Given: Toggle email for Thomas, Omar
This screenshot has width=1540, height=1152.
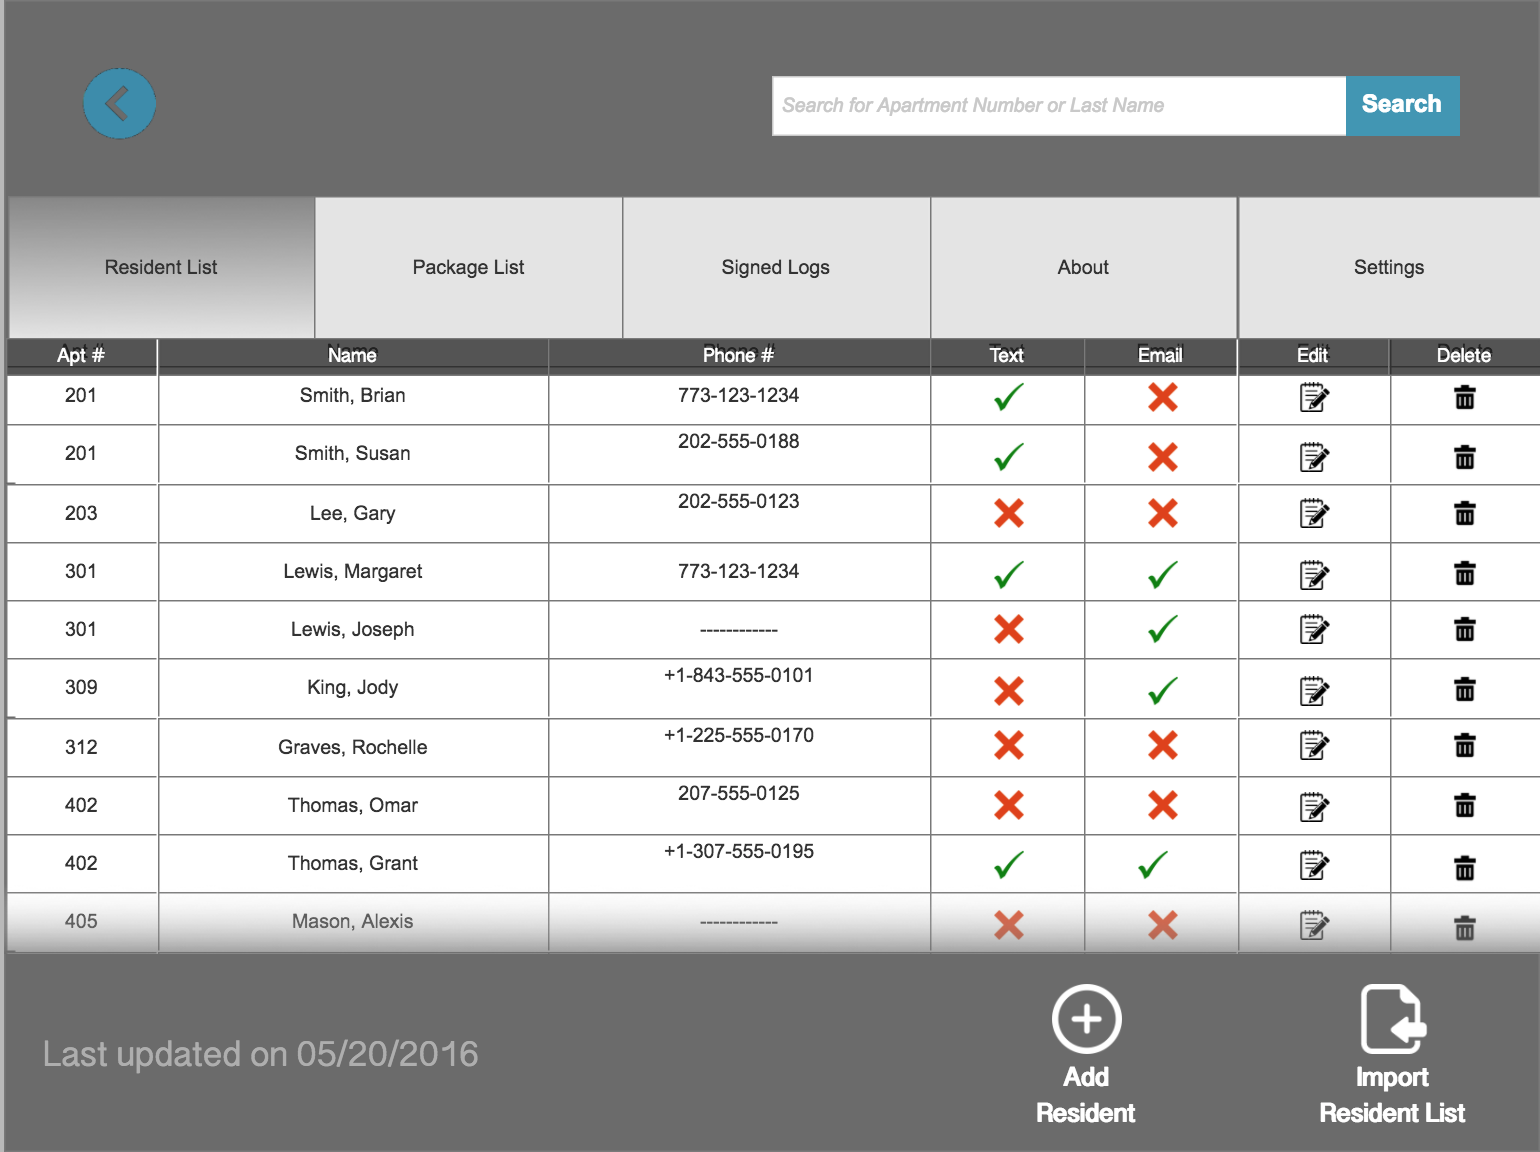Looking at the screenshot, I should tap(1162, 805).
